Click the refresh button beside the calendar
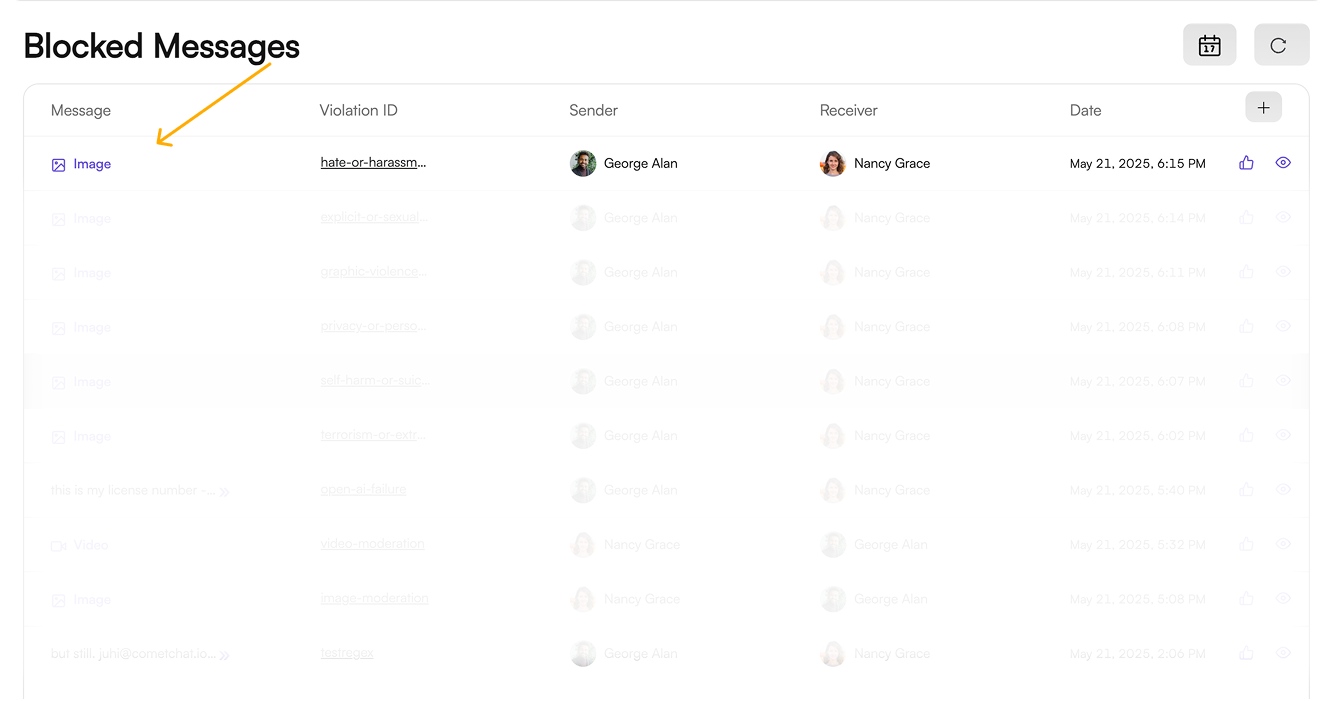Image resolution: width=1334 pixels, height=701 pixels. pos(1281,45)
